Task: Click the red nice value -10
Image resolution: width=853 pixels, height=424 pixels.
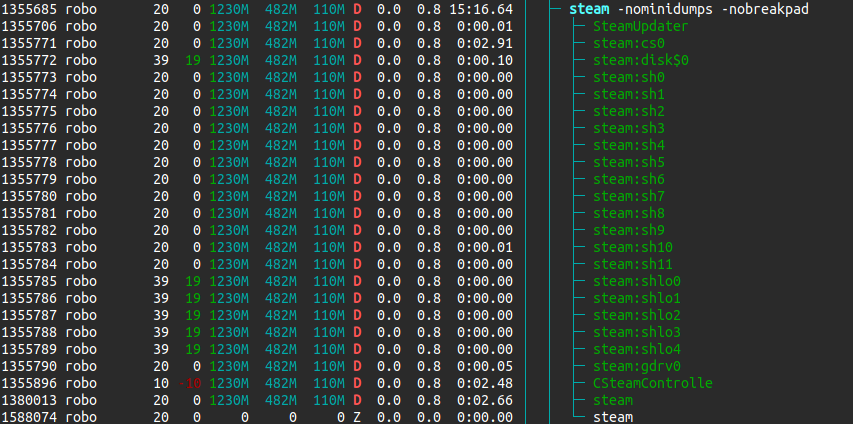Action: 190,383
